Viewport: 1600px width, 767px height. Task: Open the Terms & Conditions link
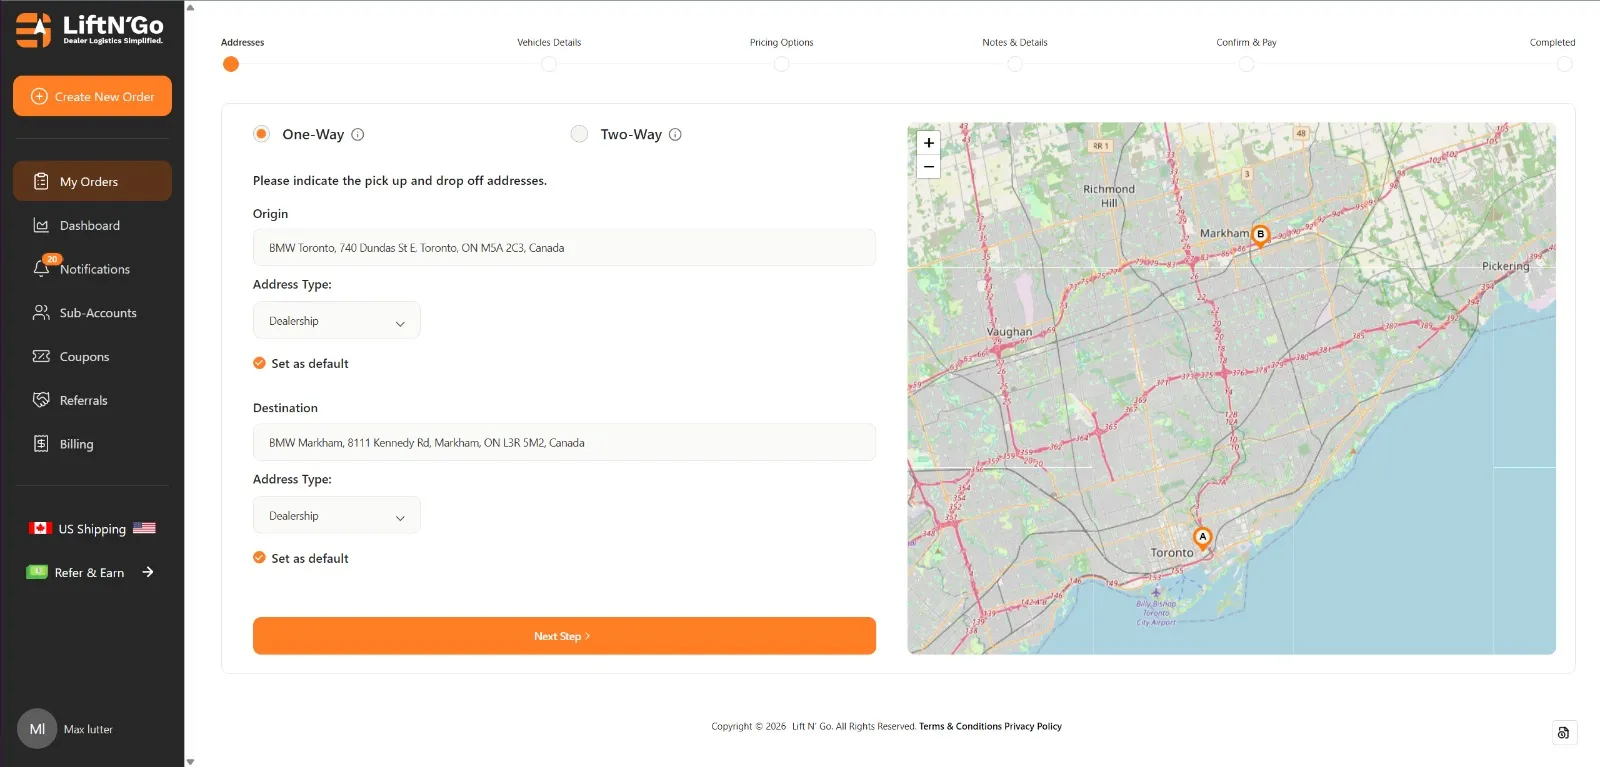click(x=960, y=727)
